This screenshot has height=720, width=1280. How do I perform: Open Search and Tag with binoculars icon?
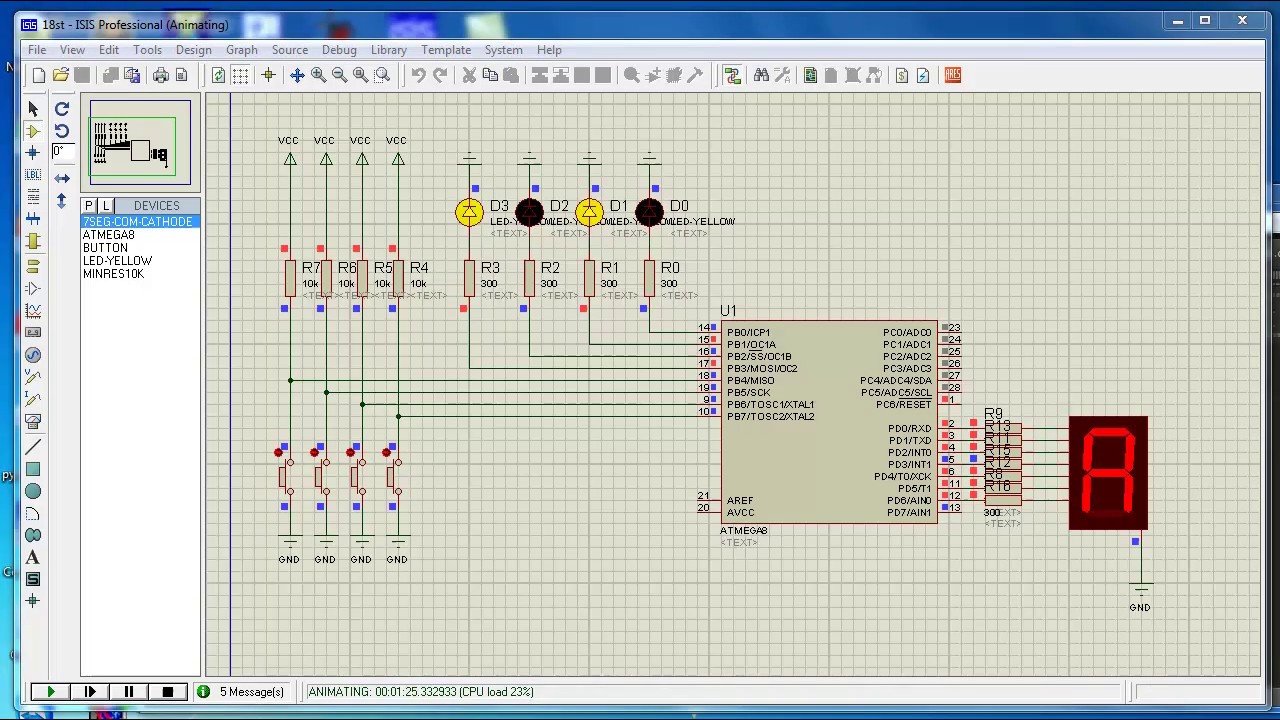pyautogui.click(x=761, y=75)
